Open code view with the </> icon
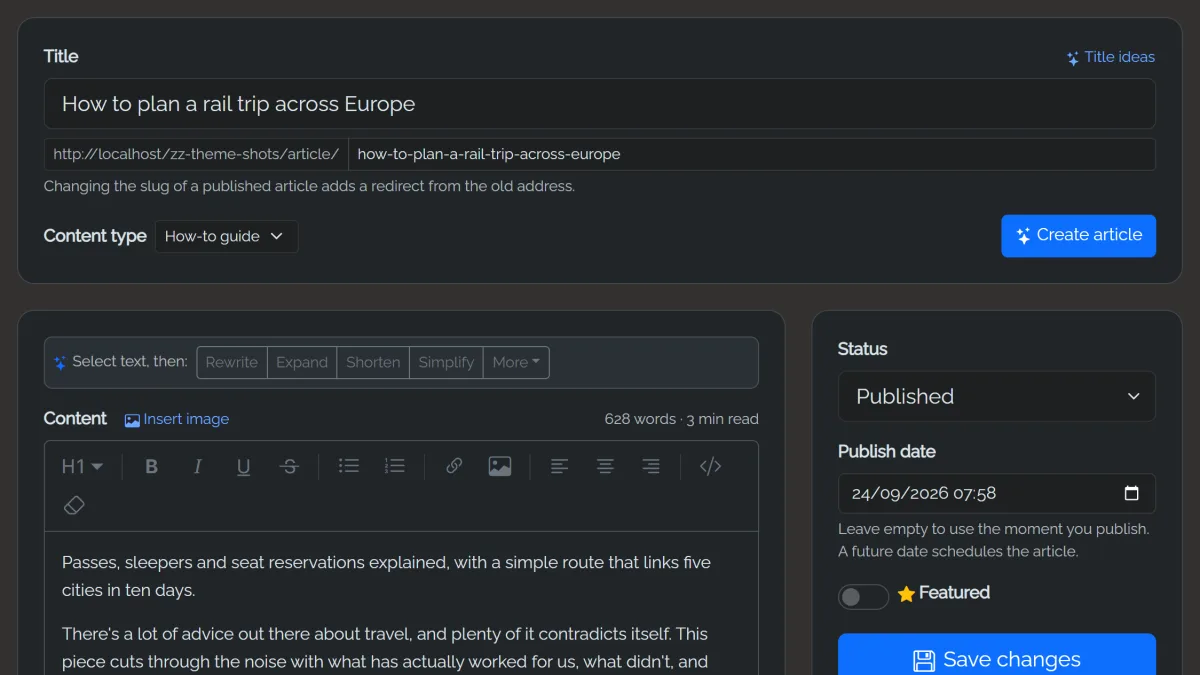Viewport: 1200px width, 675px height. [710, 466]
